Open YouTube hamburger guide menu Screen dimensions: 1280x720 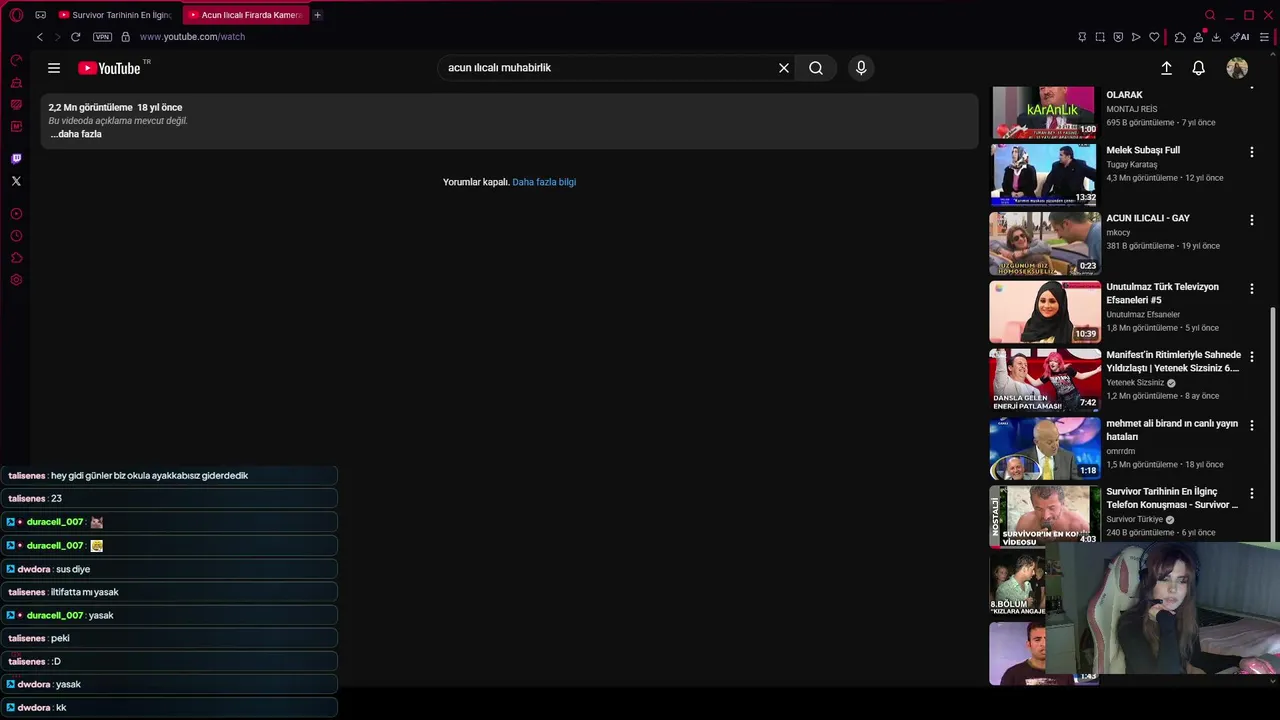click(54, 68)
